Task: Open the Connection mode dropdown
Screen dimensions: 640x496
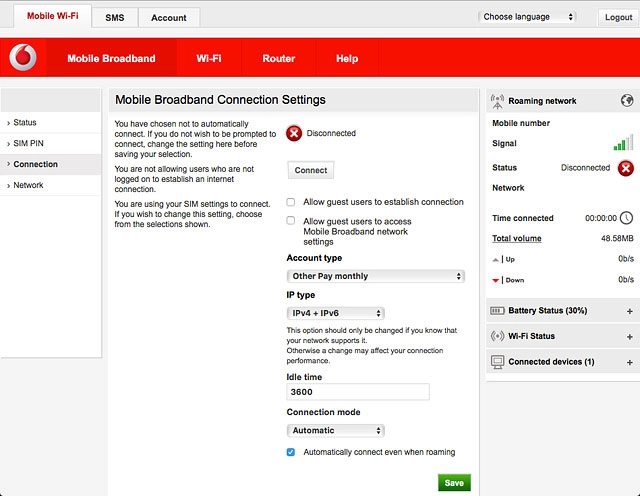Action: 336,431
